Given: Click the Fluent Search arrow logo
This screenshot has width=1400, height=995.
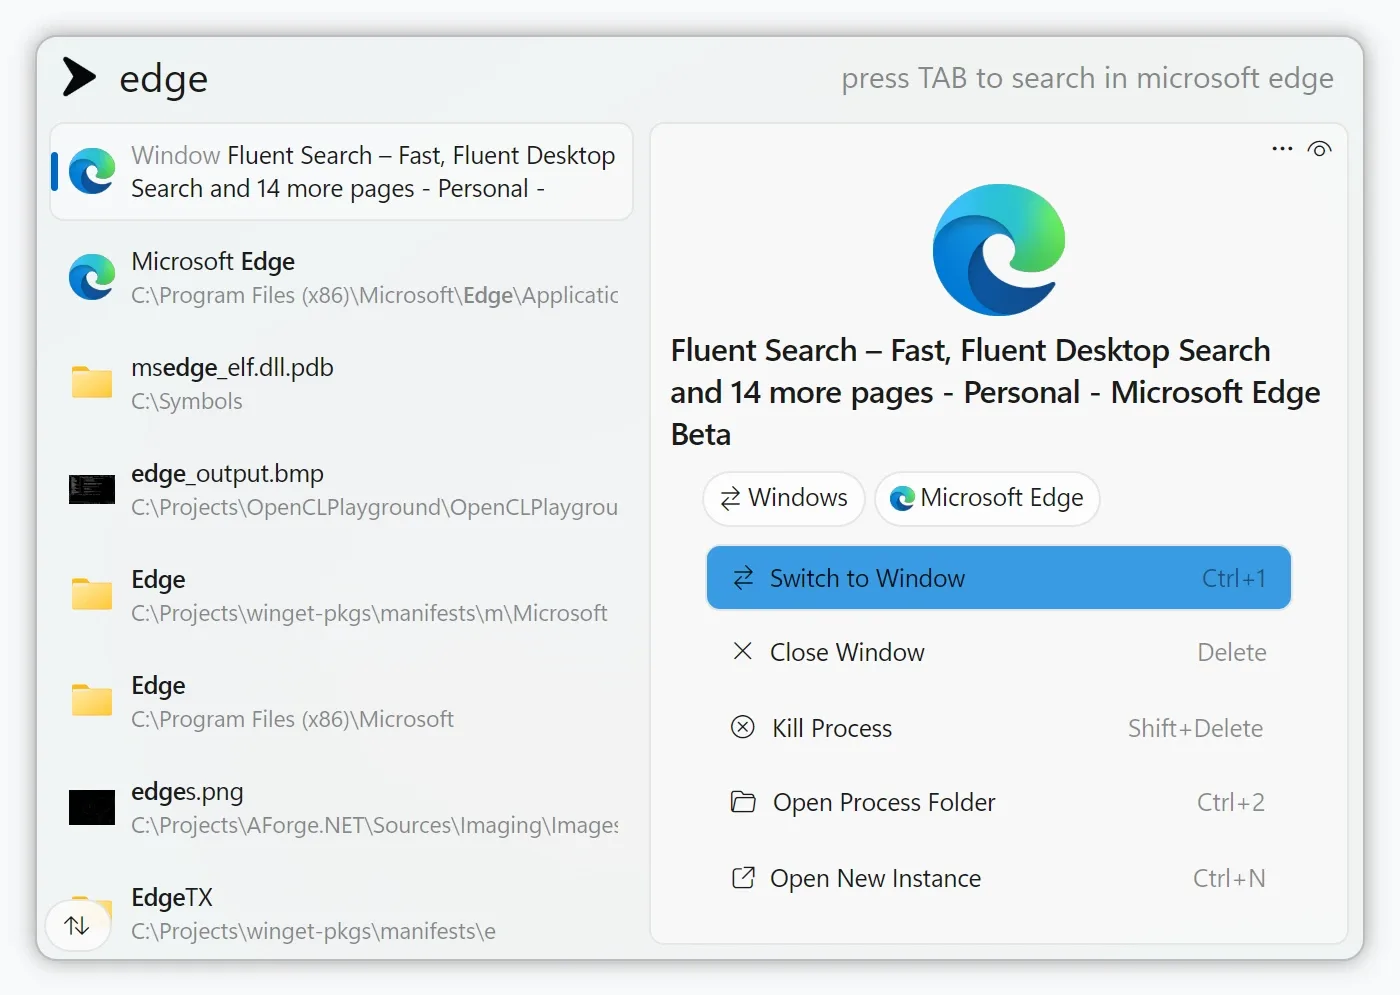Looking at the screenshot, I should [x=79, y=77].
